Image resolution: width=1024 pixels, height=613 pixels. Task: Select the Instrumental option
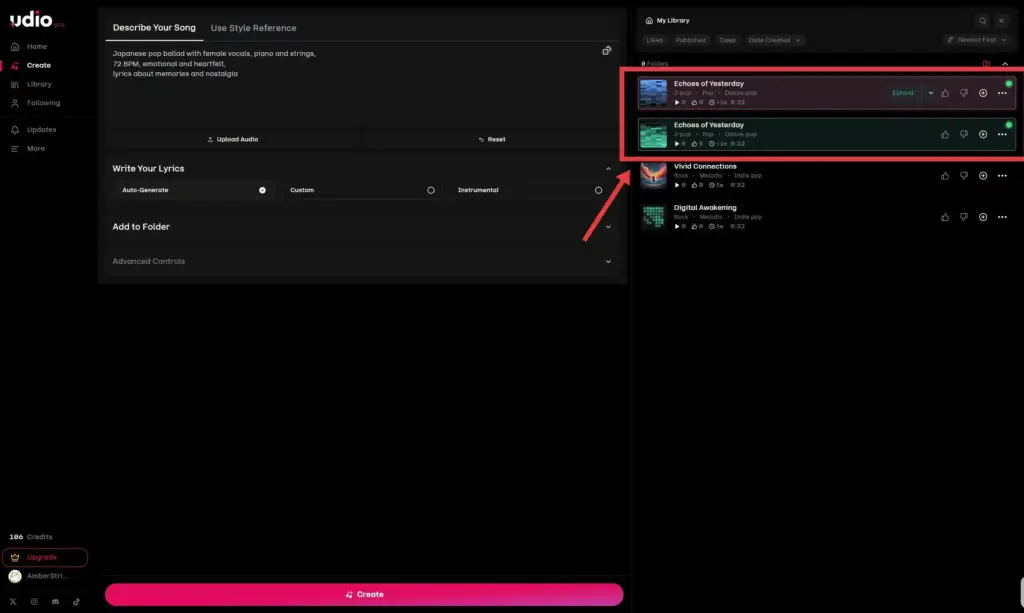[530, 191]
